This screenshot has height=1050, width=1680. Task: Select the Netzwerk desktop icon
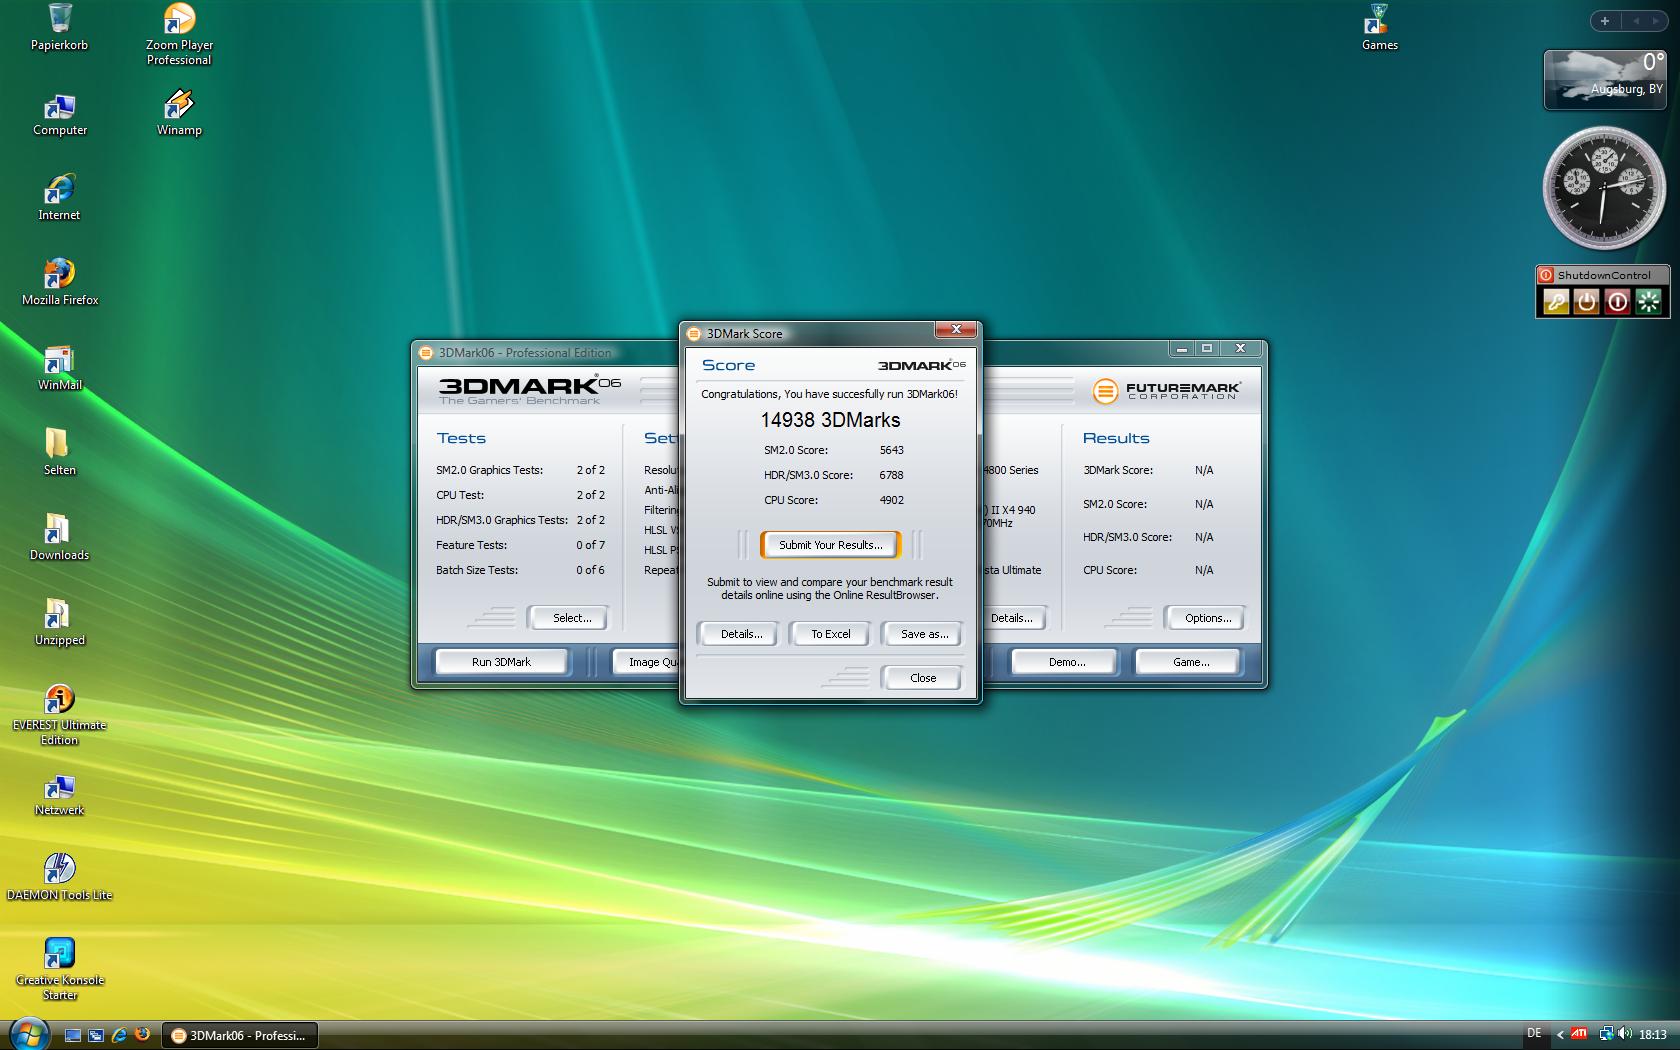tap(59, 794)
